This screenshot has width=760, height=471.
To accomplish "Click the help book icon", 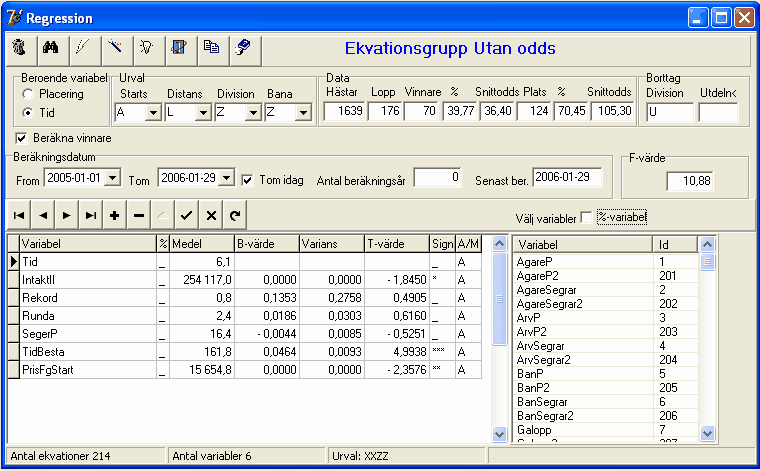I will [x=243, y=48].
